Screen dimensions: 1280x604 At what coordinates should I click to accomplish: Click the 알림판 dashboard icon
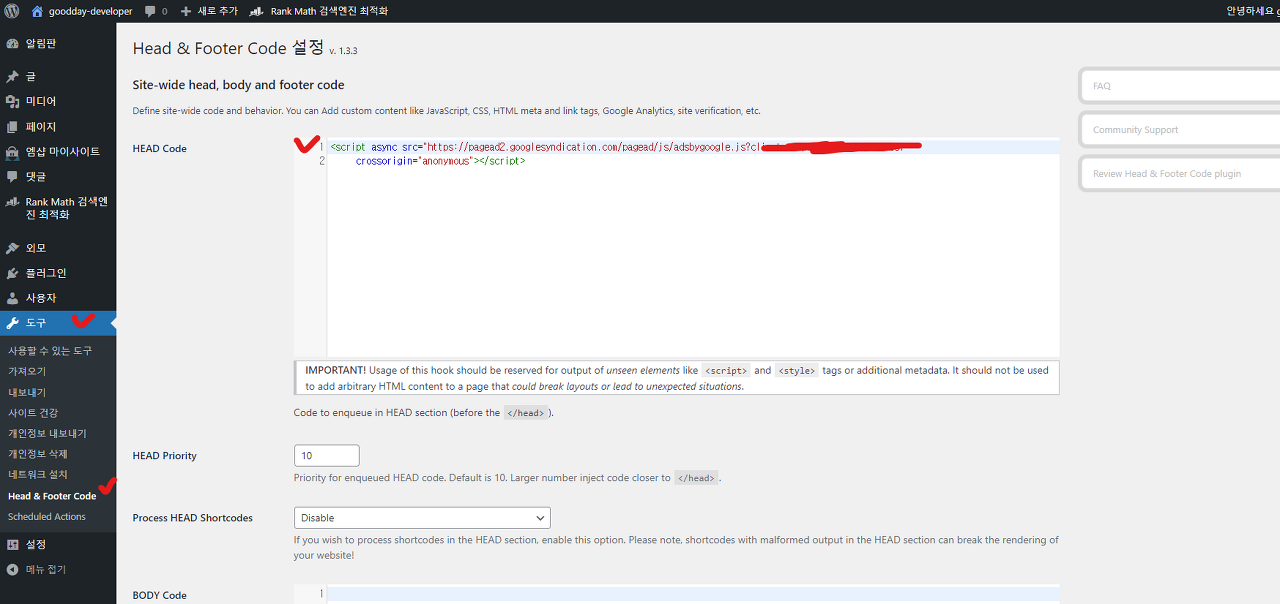click(x=12, y=44)
